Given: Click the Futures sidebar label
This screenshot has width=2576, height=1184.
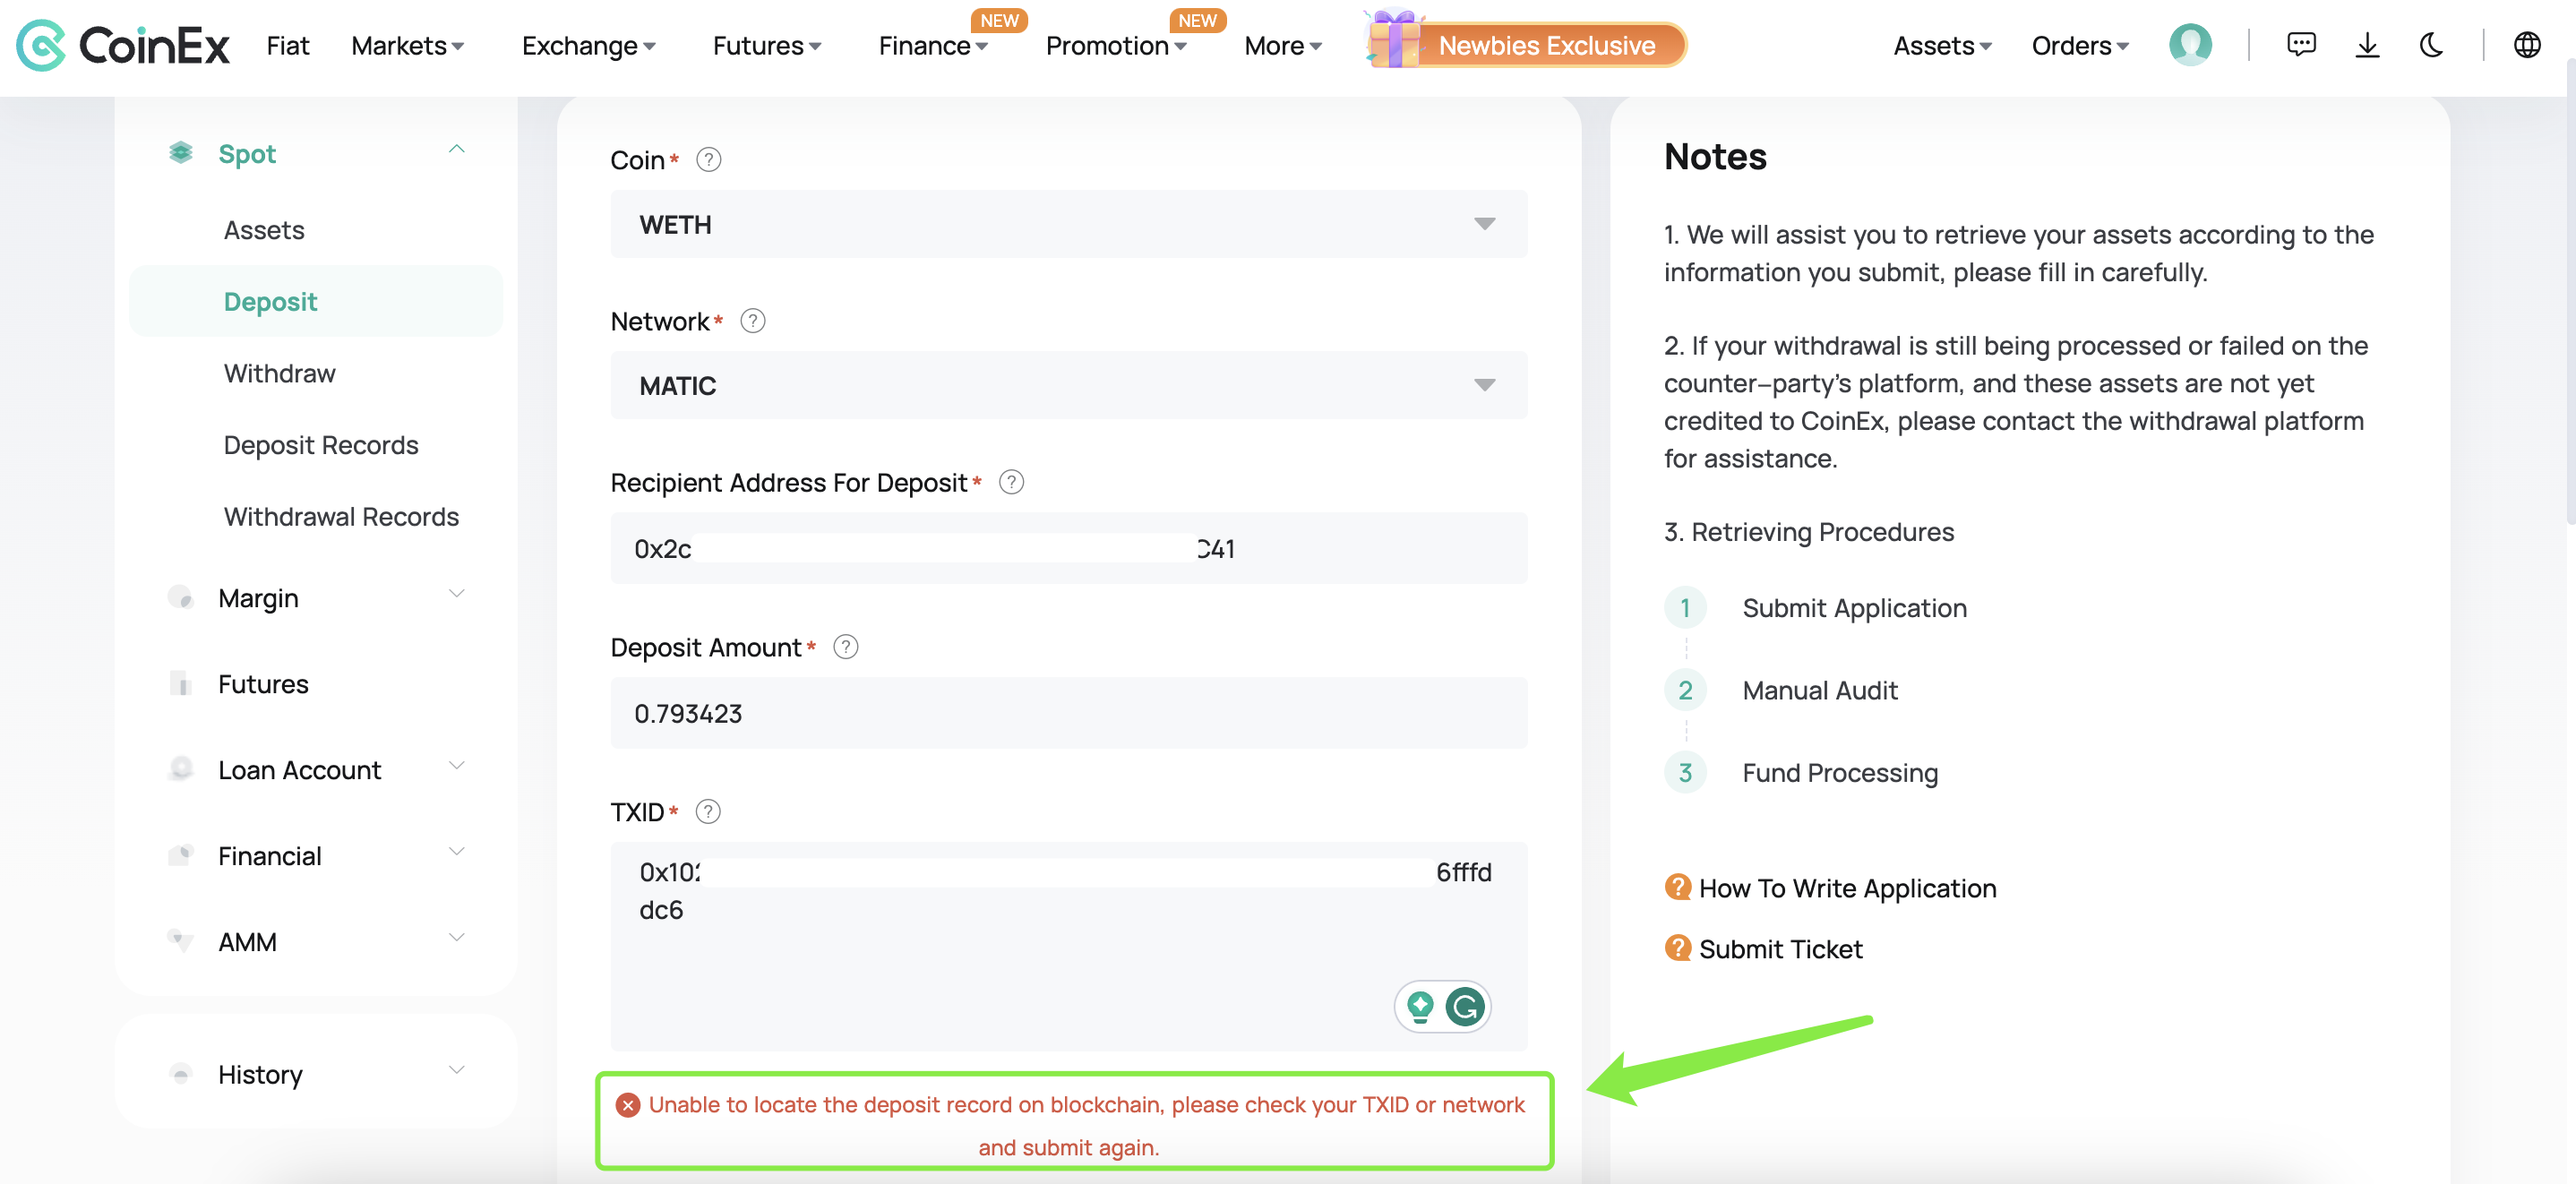Looking at the screenshot, I should pyautogui.click(x=263, y=684).
